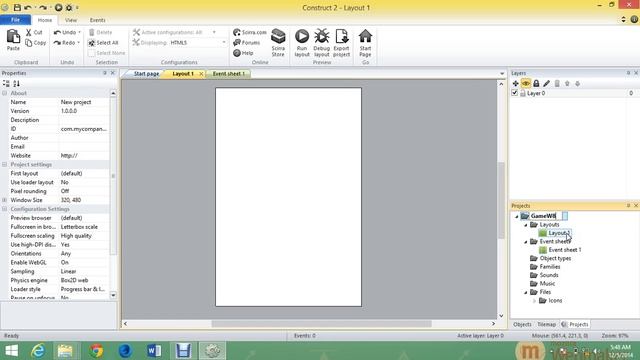Add a new layer with the plus icon
Viewport: 640px width, 360px height.
pos(516,84)
